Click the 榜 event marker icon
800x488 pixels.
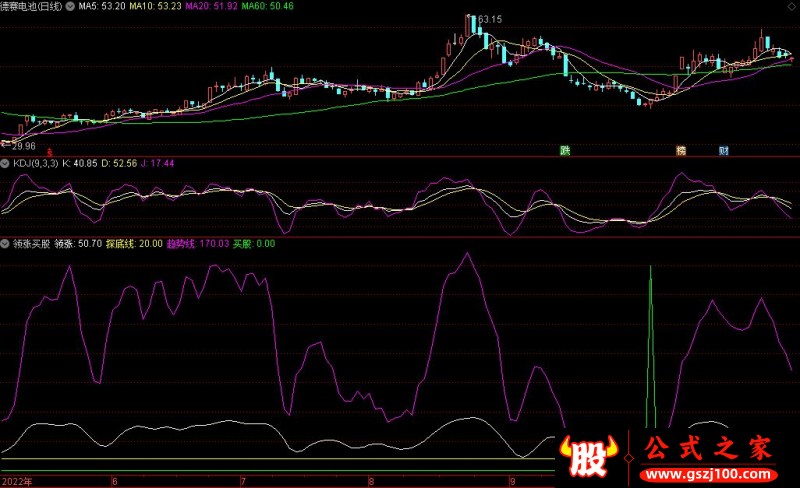[681, 151]
